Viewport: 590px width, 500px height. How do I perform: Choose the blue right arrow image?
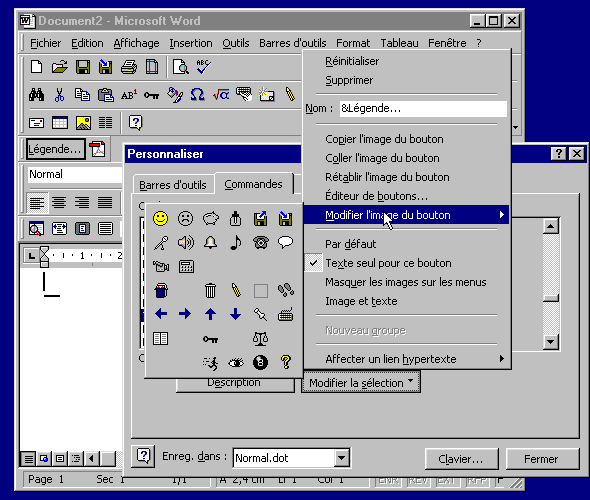(186, 314)
